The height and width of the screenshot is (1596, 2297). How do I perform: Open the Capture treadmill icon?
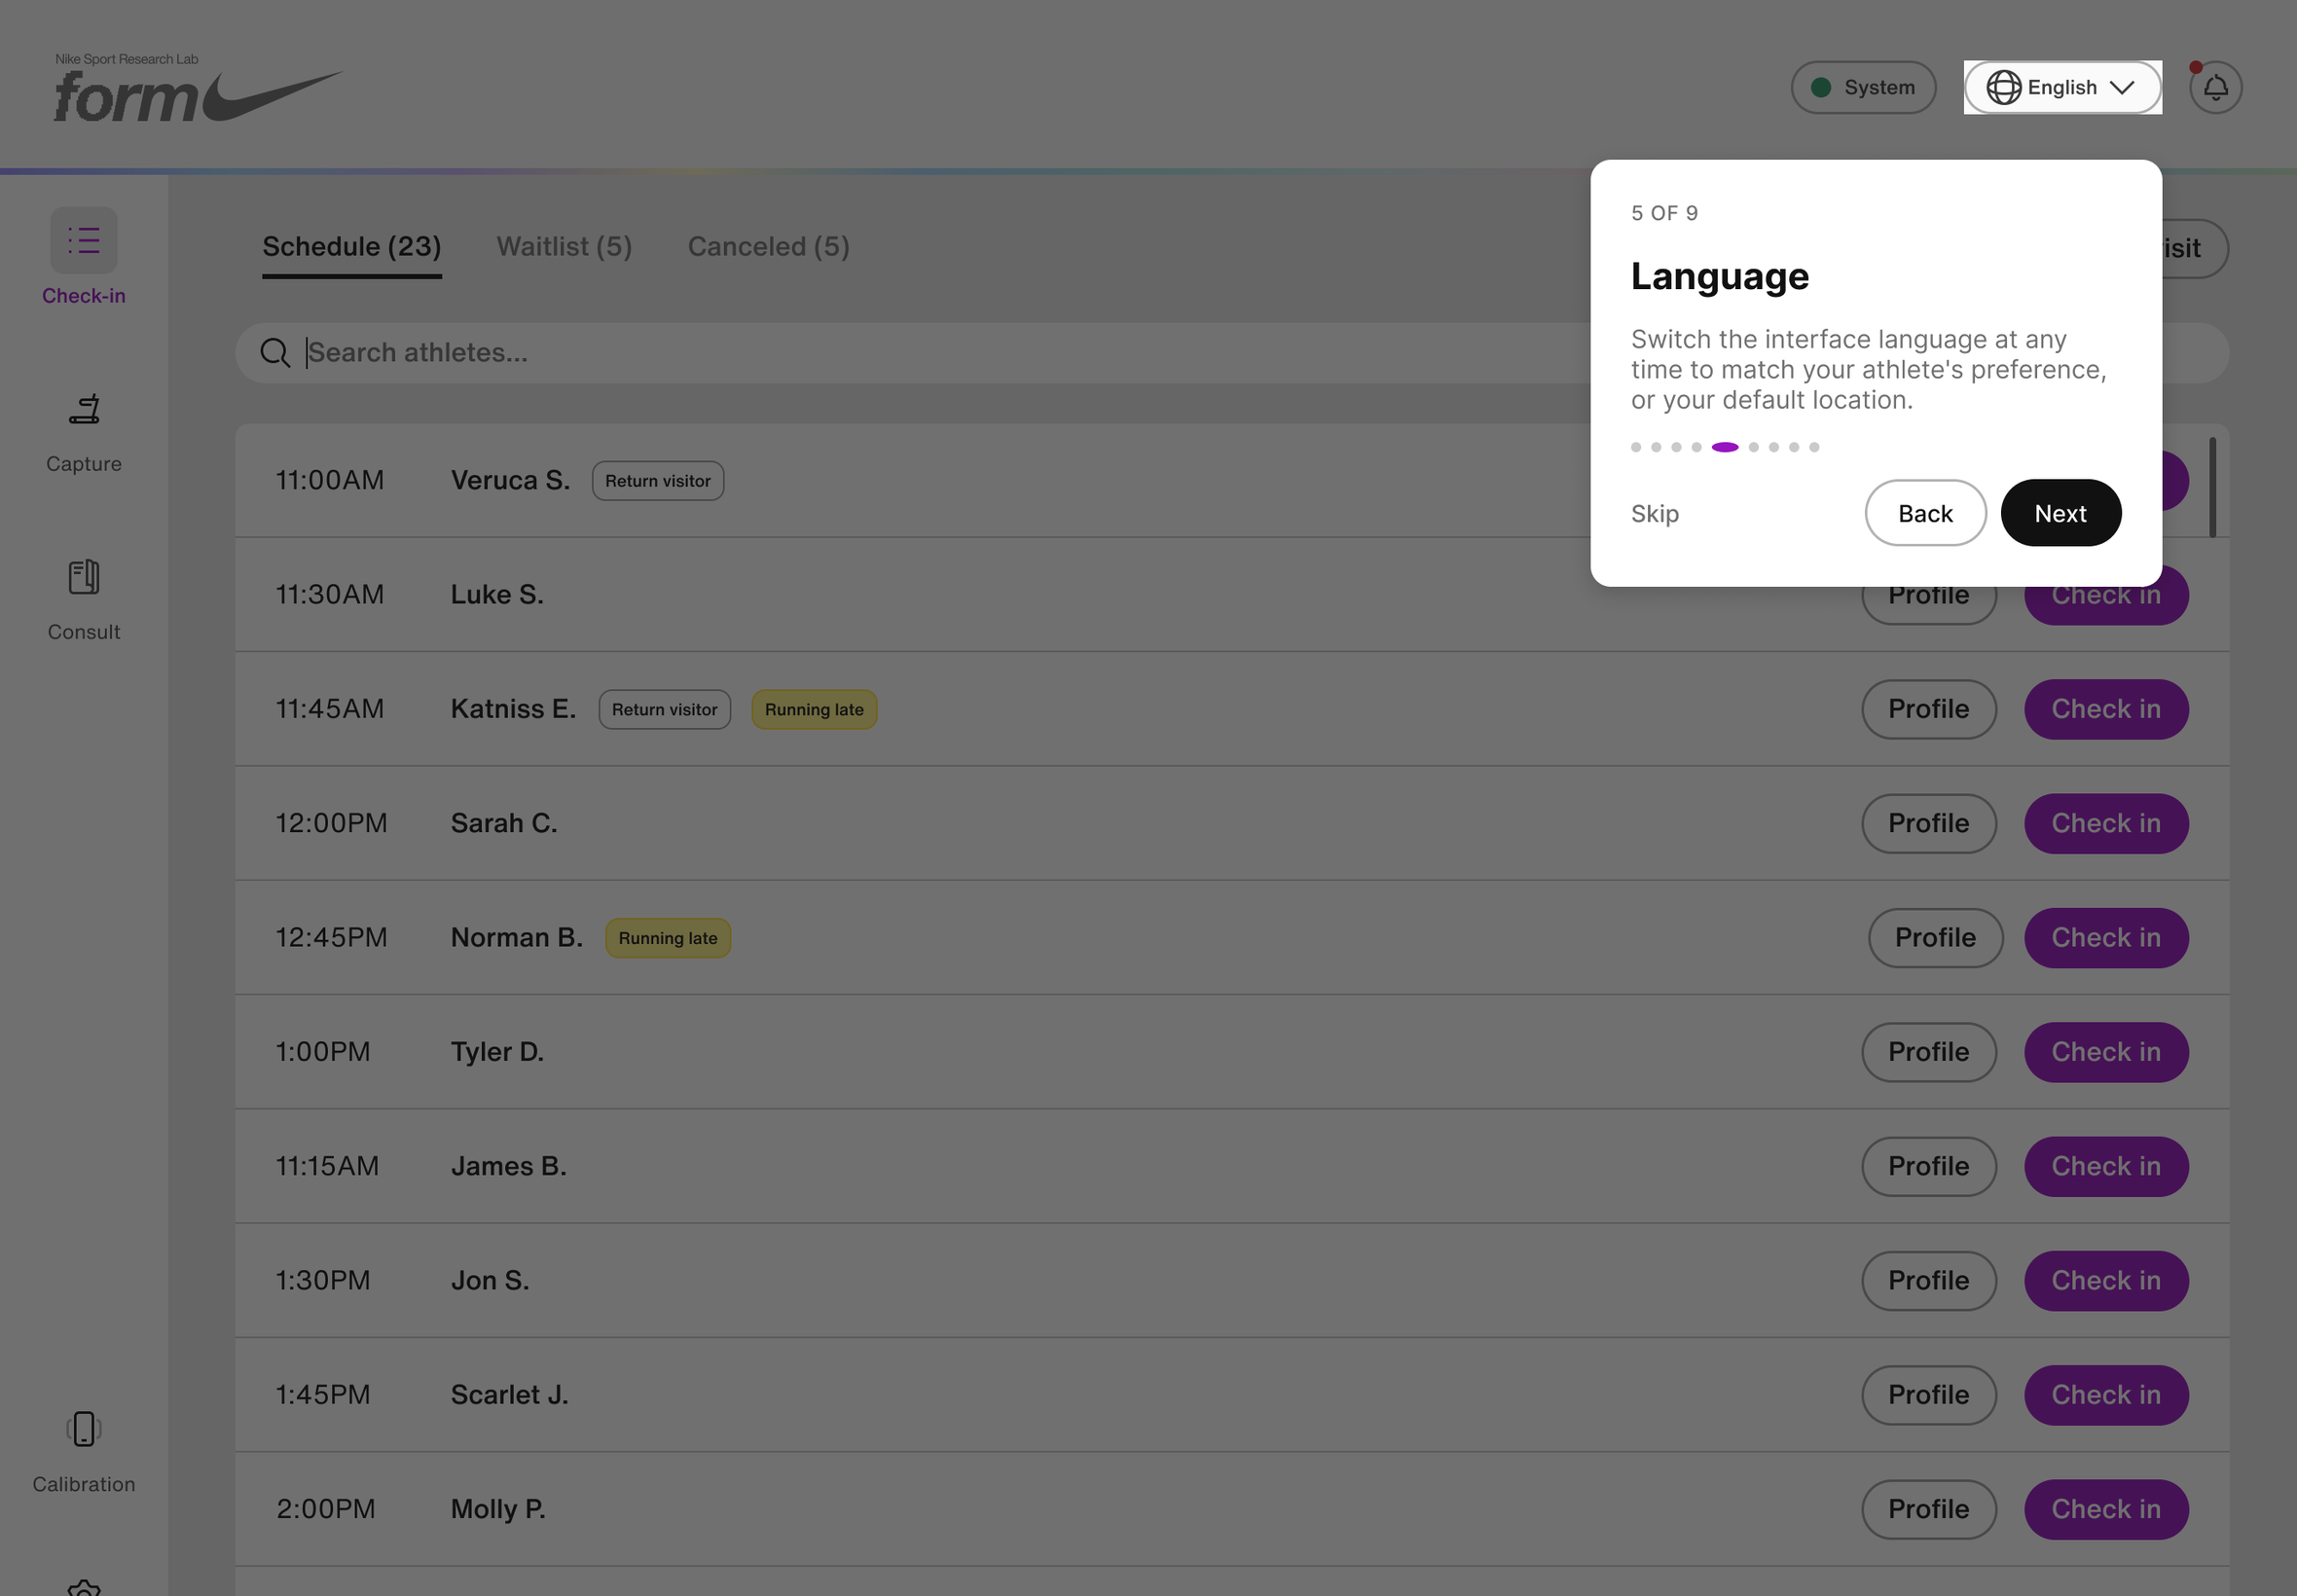[x=84, y=409]
